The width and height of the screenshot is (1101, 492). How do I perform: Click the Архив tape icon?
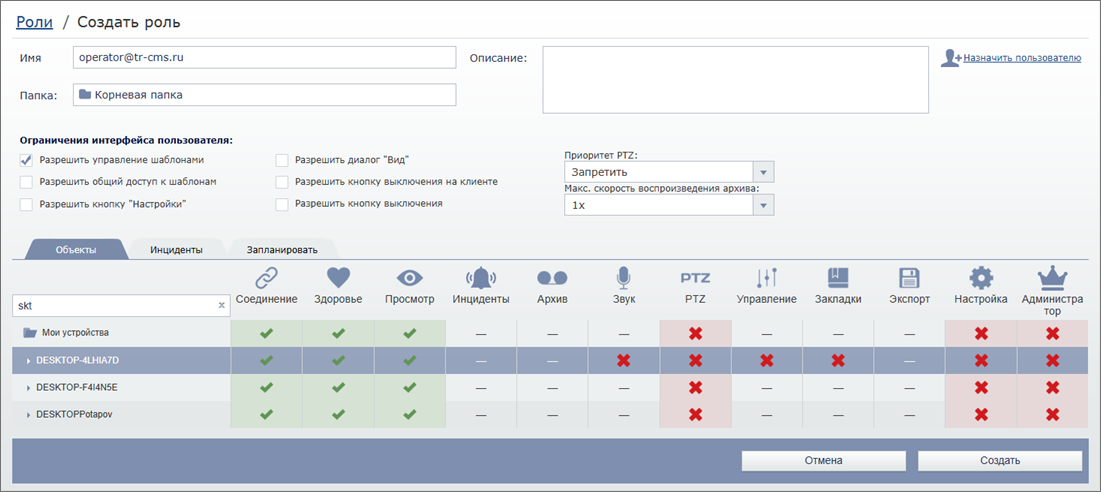[552, 277]
